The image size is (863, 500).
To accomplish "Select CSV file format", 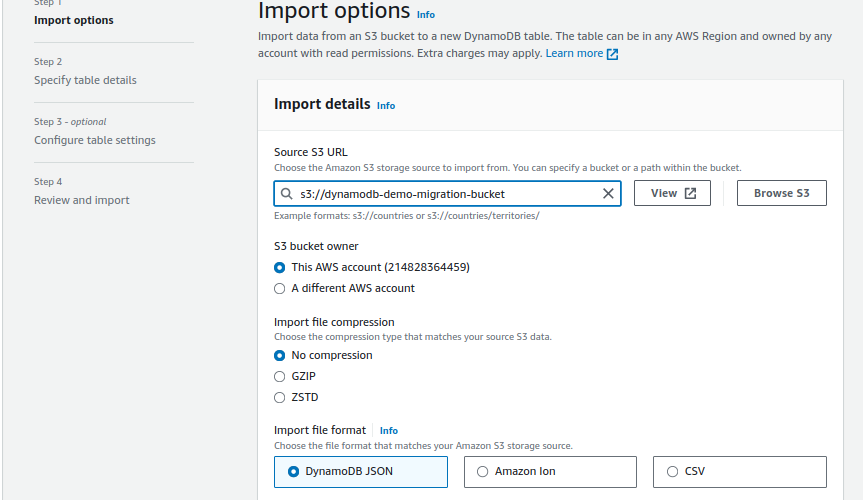I will click(740, 472).
